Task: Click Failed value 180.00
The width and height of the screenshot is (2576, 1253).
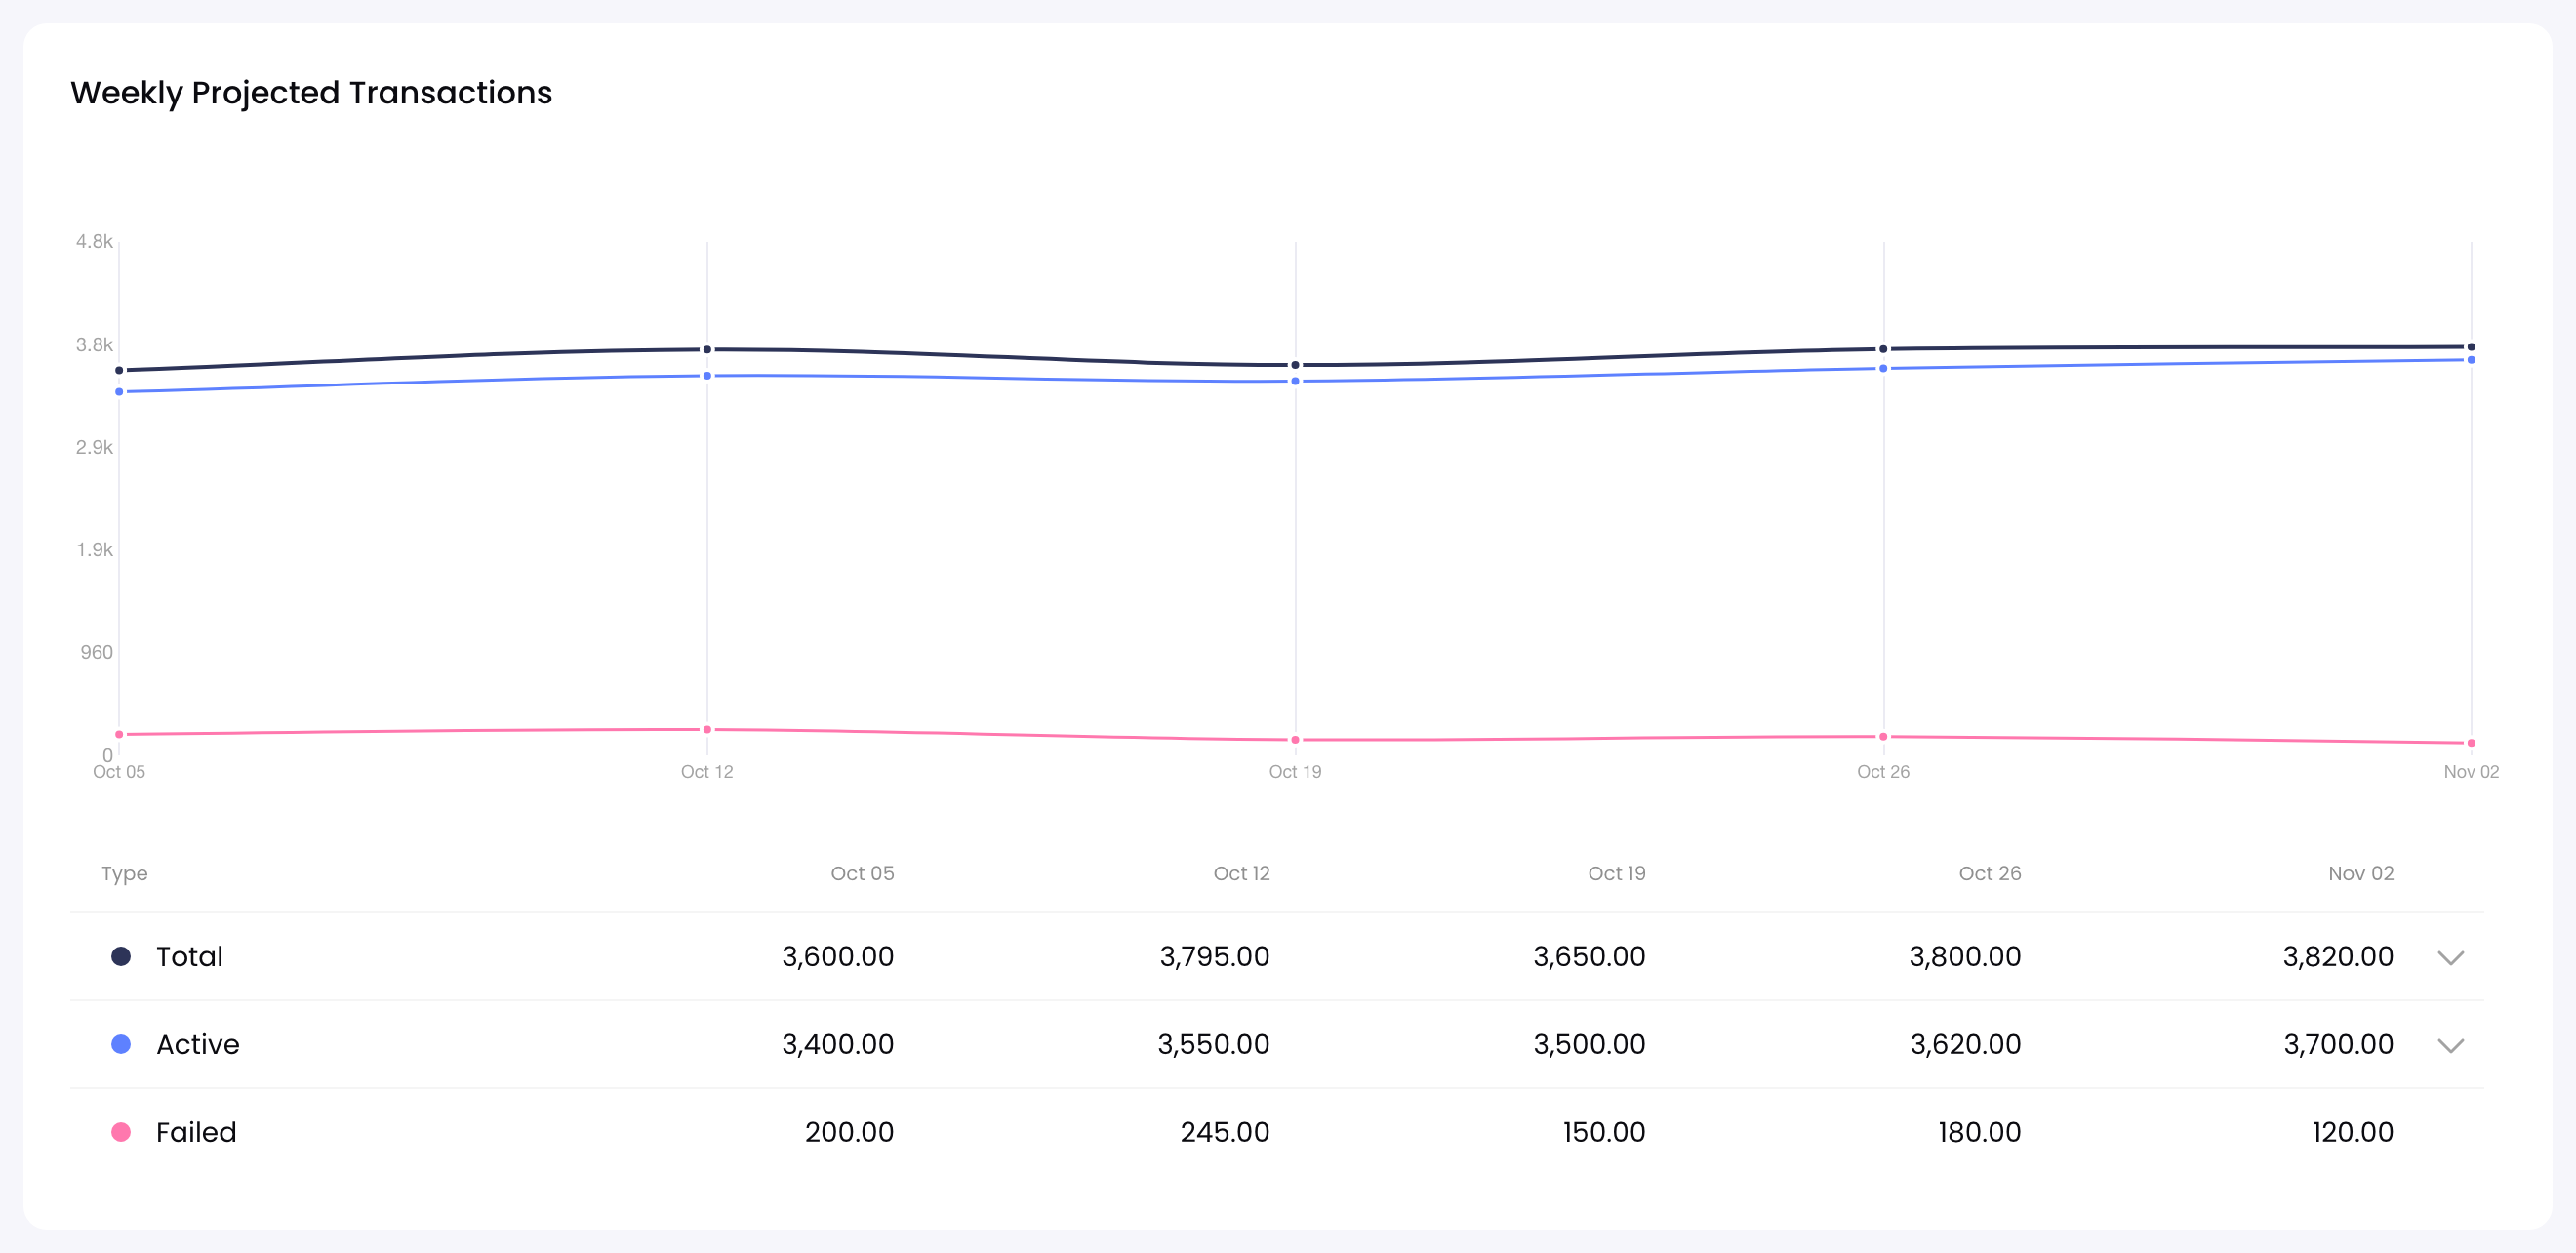Action: point(1979,1132)
